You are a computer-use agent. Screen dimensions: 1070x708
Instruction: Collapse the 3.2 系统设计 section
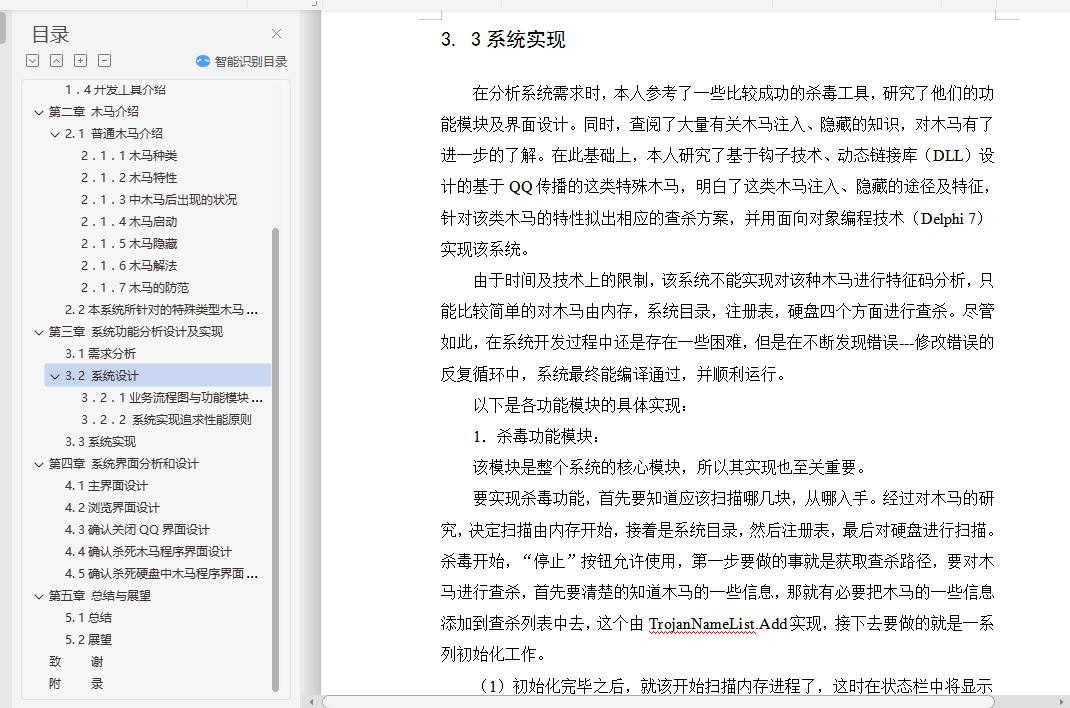pos(55,376)
